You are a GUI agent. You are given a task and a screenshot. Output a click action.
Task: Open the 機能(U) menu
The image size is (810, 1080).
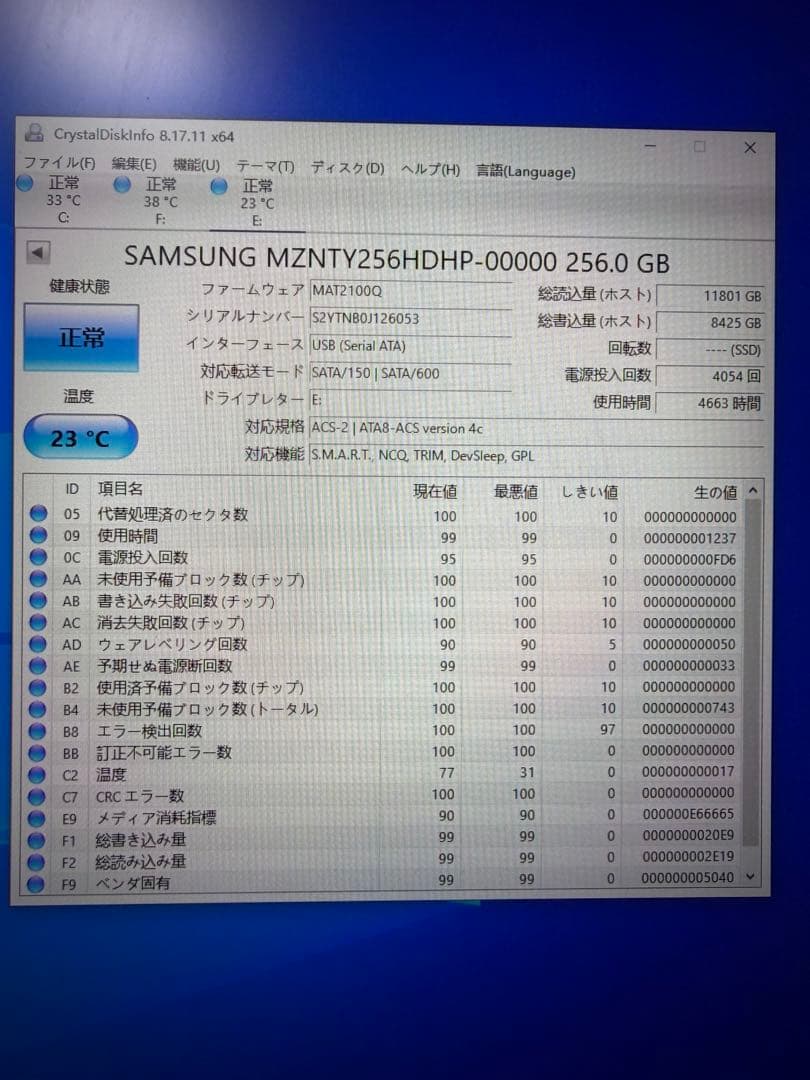[196, 165]
